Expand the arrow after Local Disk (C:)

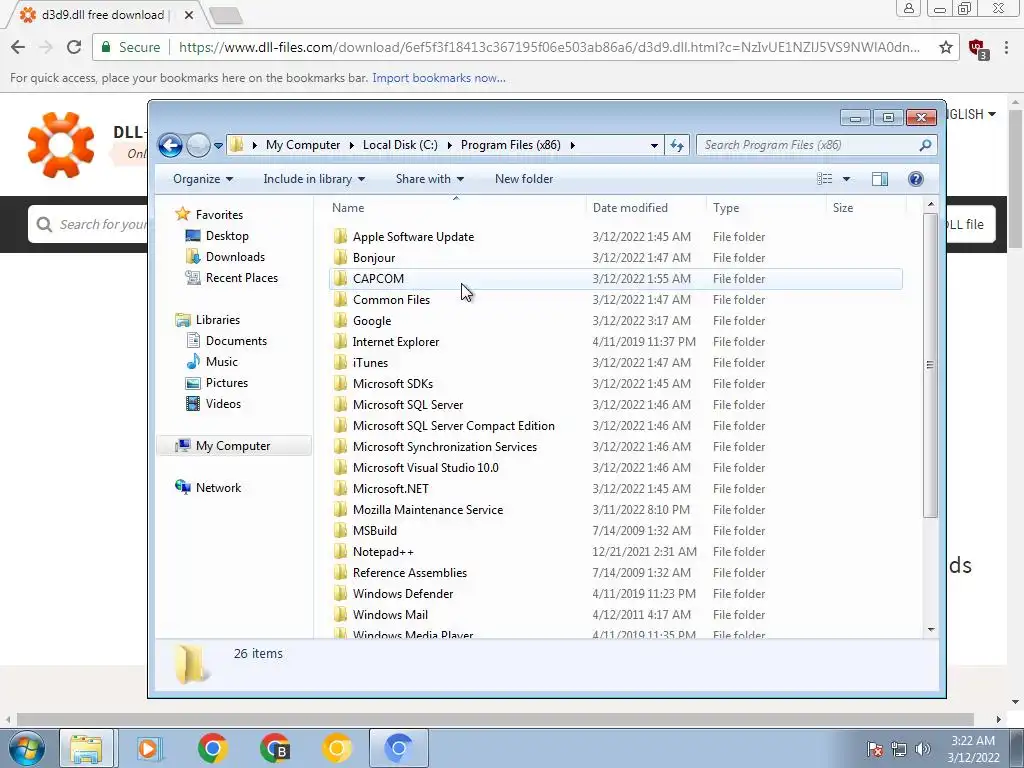[x=449, y=145]
